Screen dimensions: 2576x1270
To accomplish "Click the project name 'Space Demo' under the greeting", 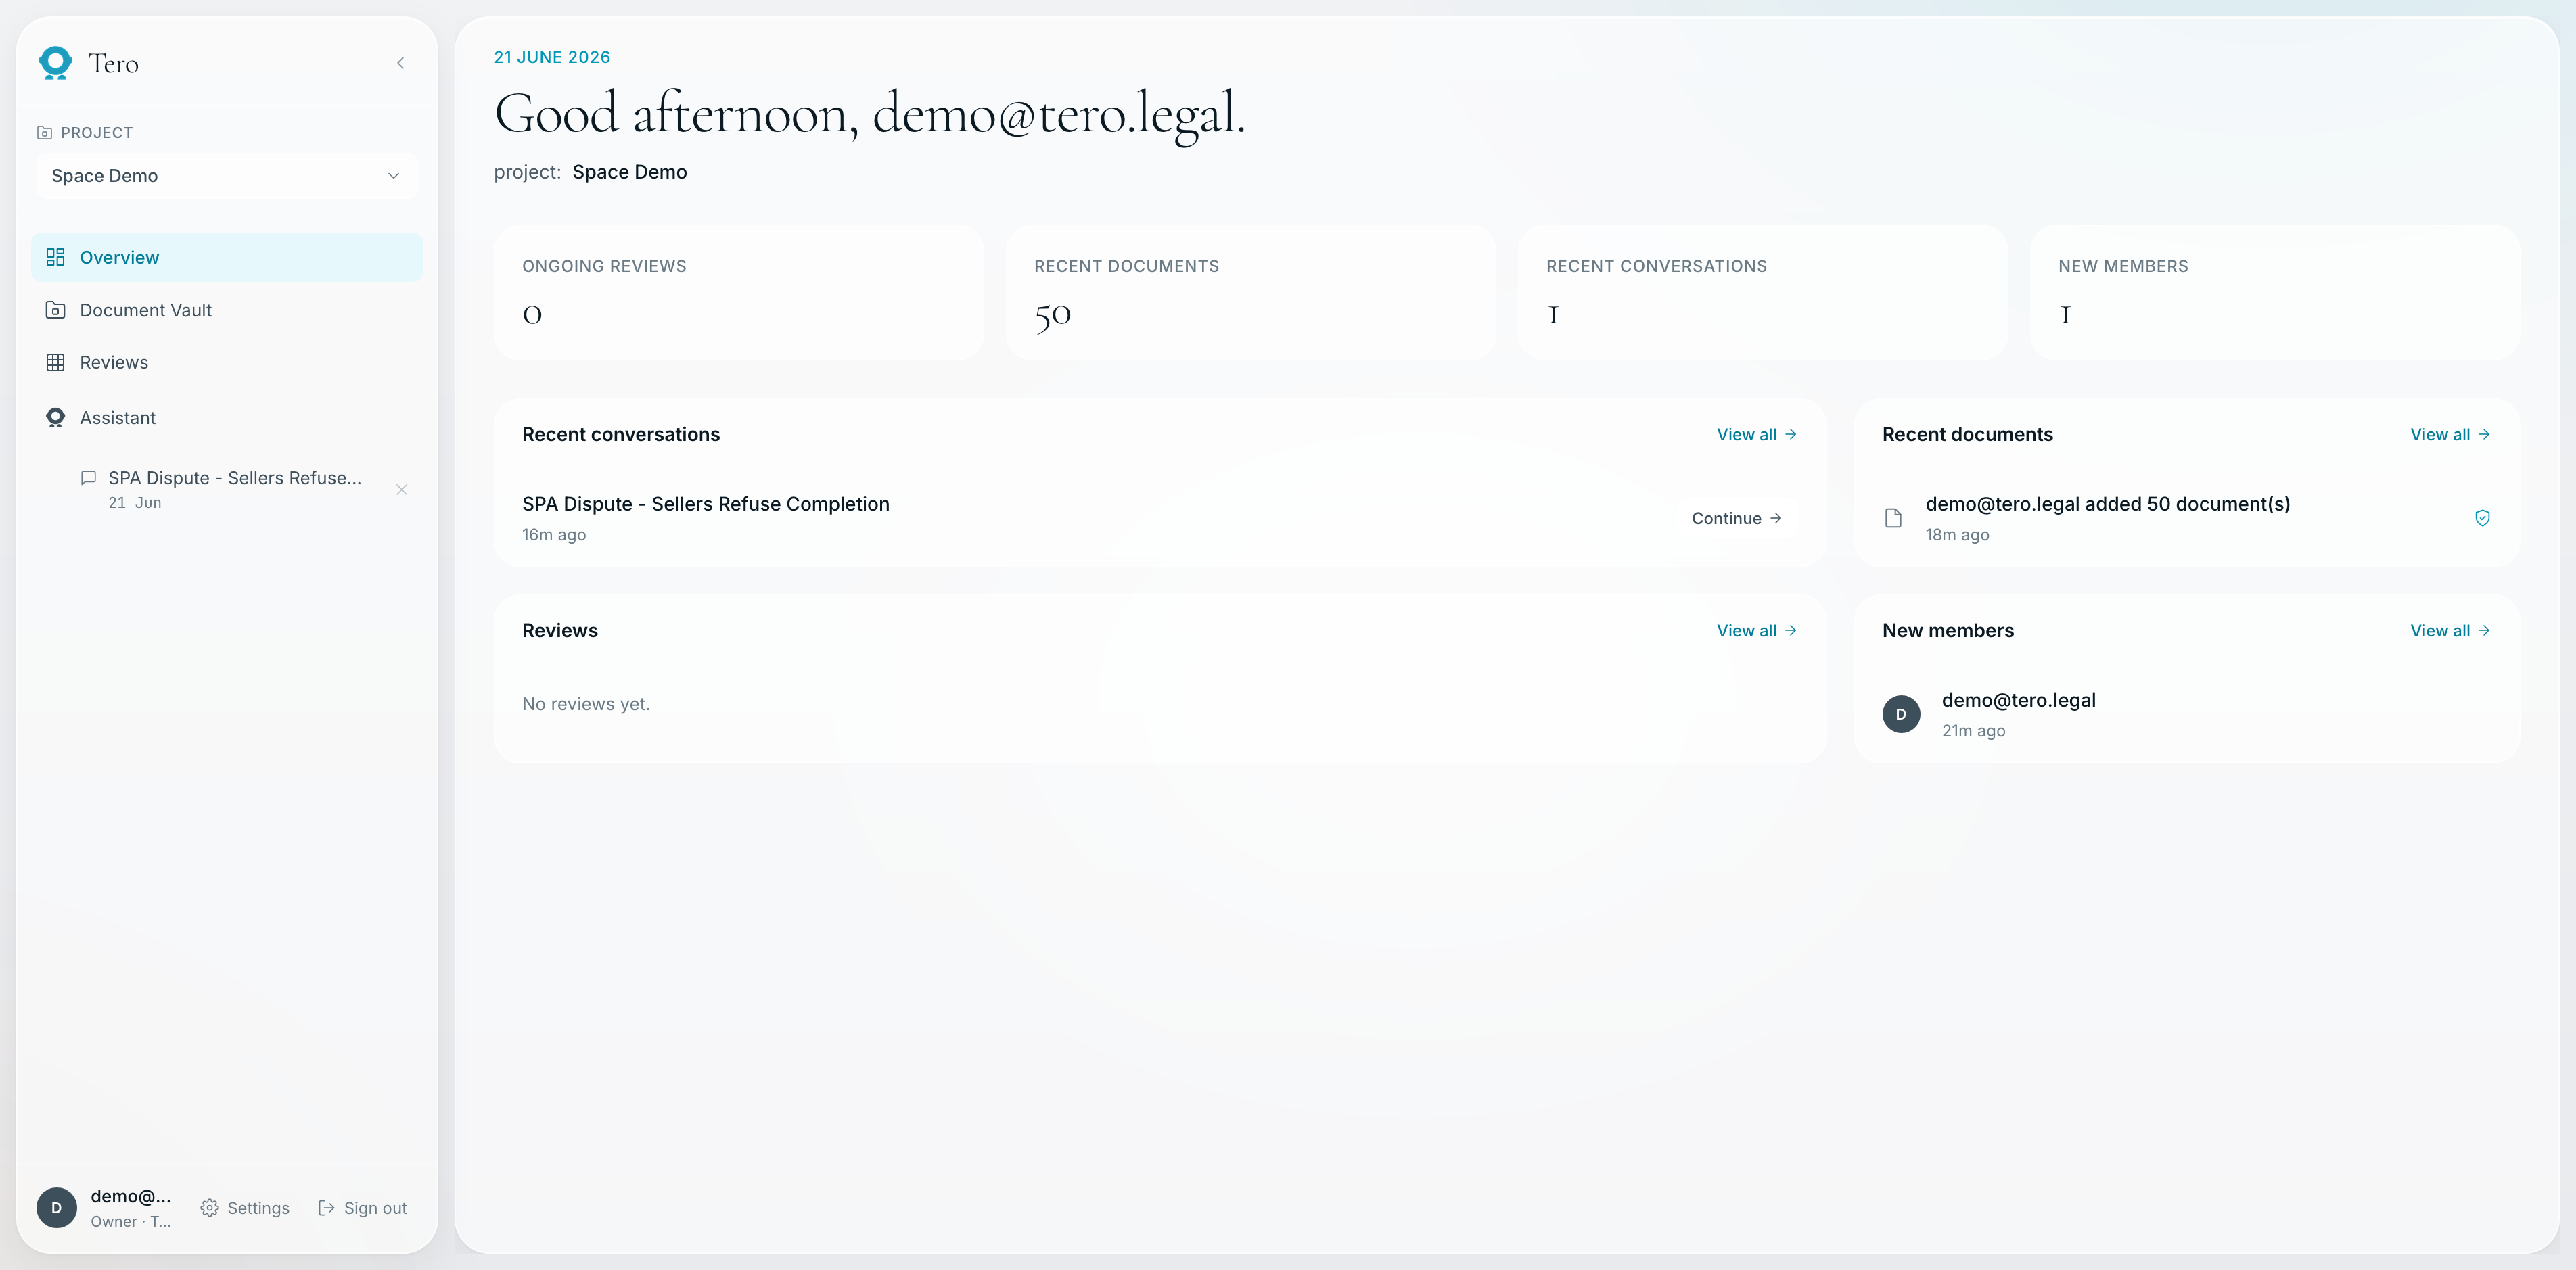I will (x=629, y=172).
